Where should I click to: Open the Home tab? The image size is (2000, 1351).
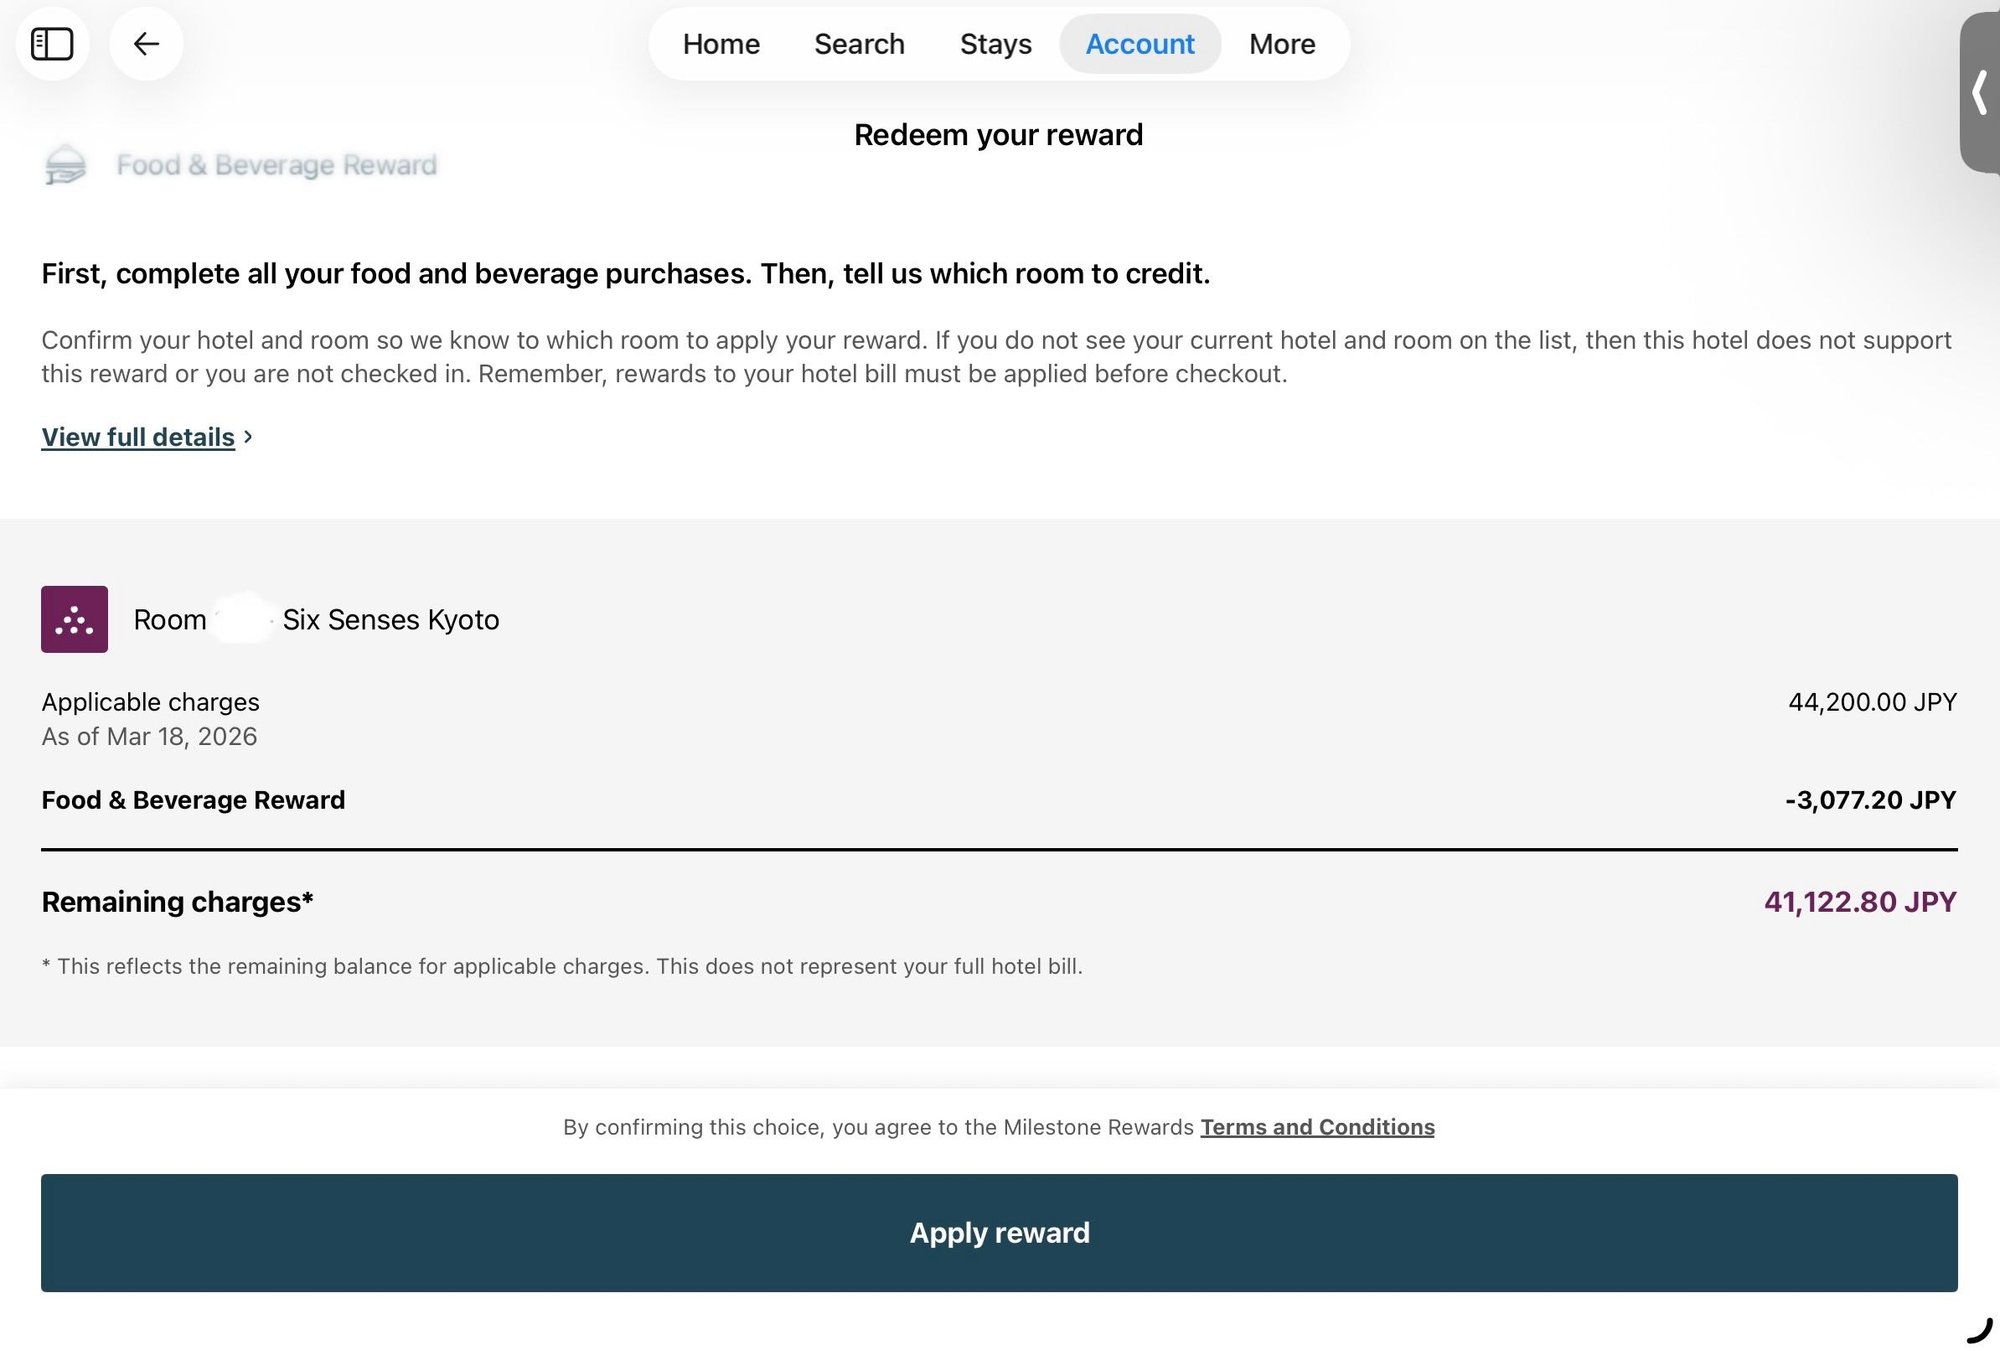pos(721,44)
